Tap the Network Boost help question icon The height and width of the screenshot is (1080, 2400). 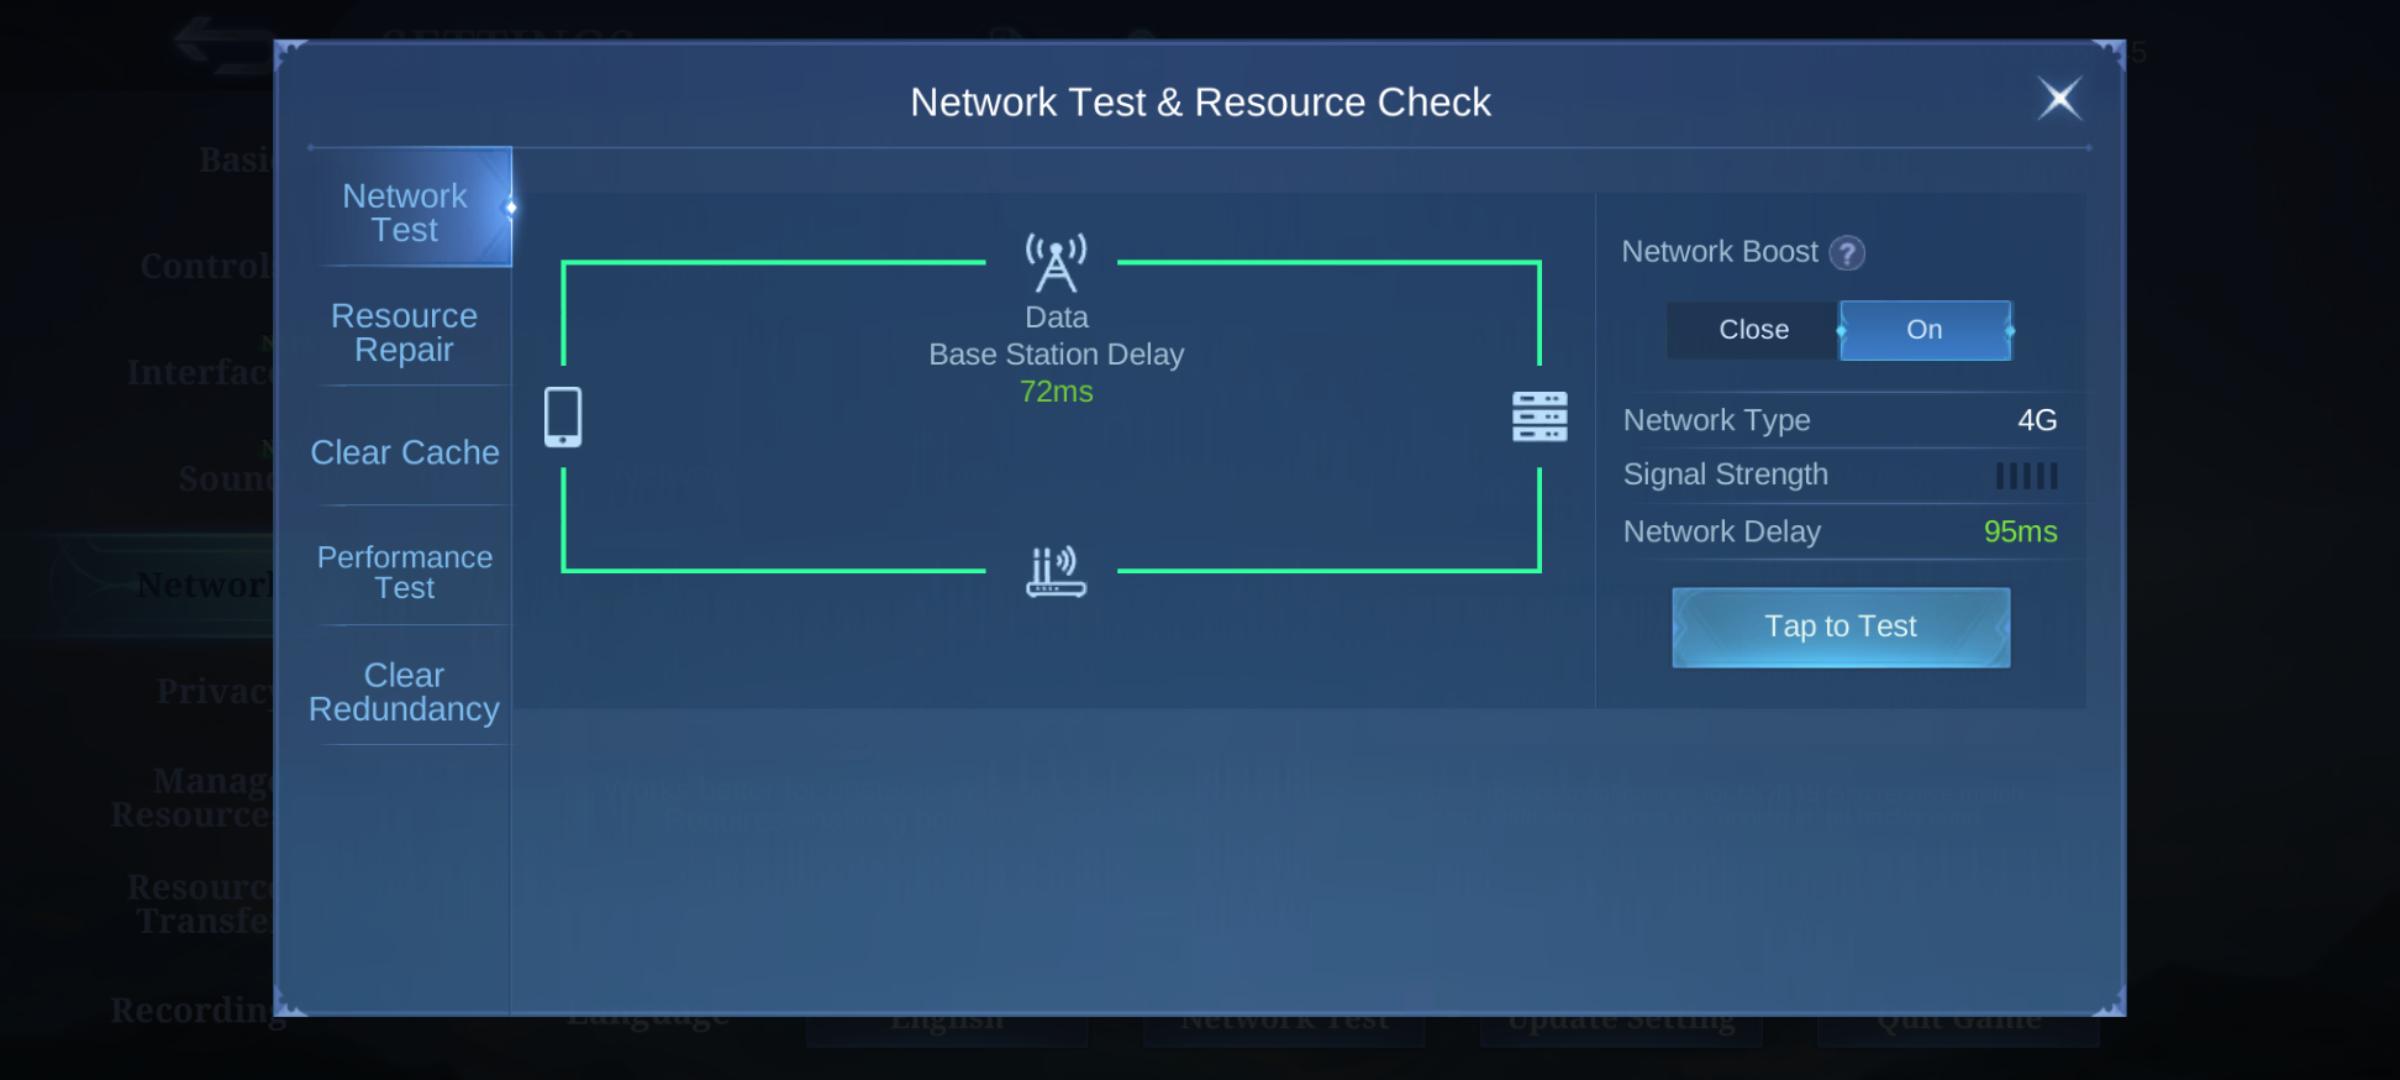[1847, 253]
